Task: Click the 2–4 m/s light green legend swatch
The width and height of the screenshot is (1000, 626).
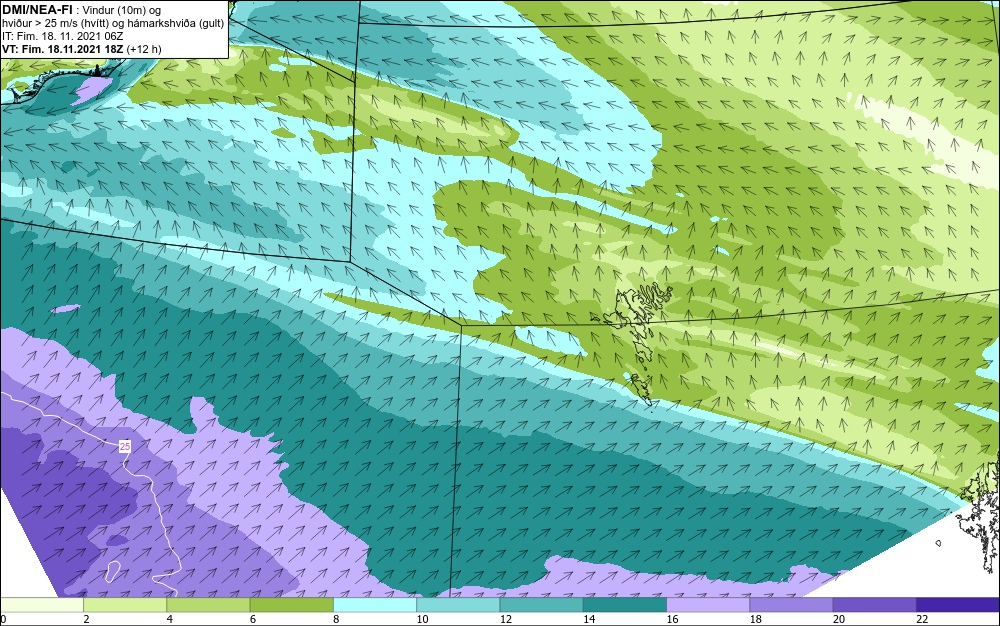Action: (125, 605)
